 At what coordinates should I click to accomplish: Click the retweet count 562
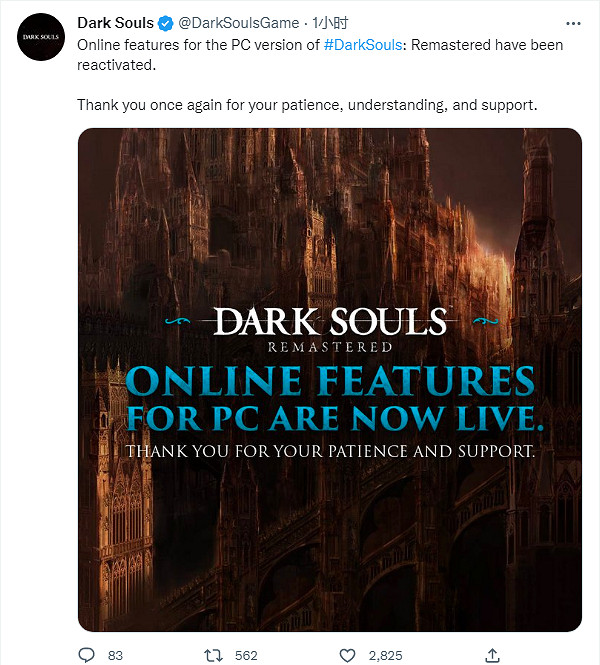[x=246, y=656]
